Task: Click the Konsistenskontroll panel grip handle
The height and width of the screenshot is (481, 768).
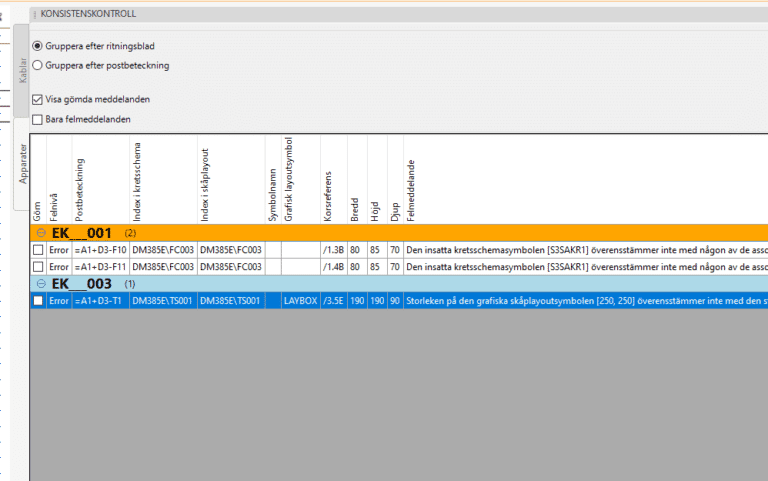Action: click(34, 14)
